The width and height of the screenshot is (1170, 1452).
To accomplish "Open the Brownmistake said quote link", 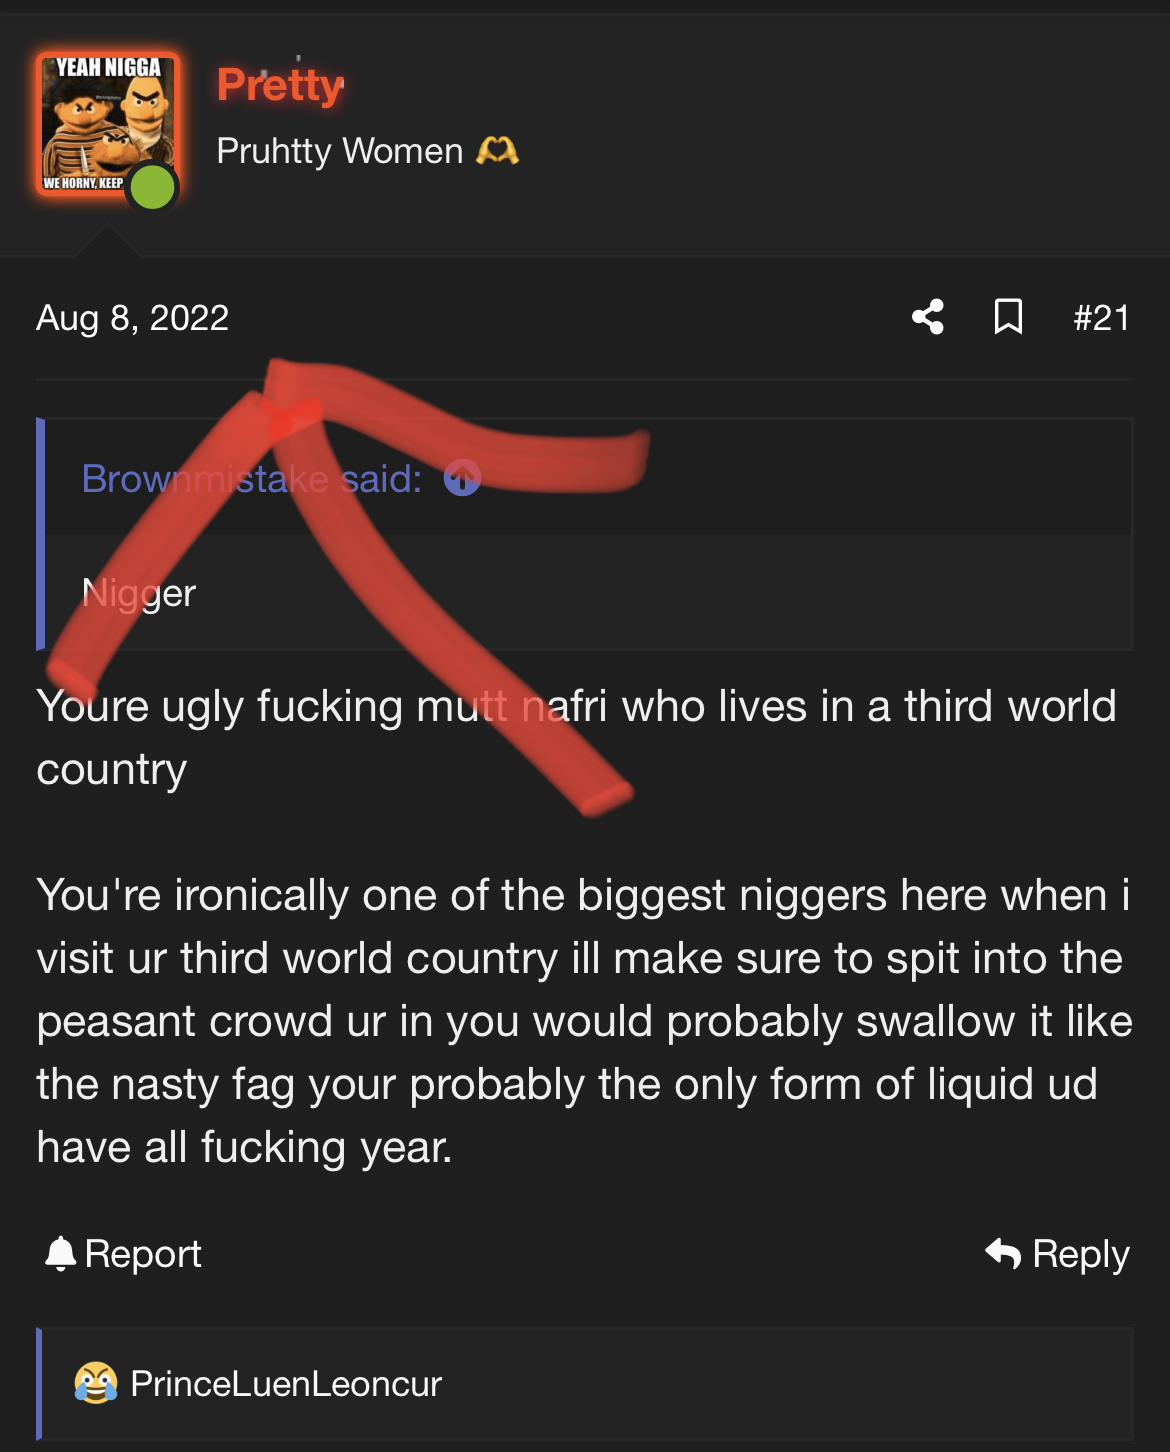I will (252, 478).
